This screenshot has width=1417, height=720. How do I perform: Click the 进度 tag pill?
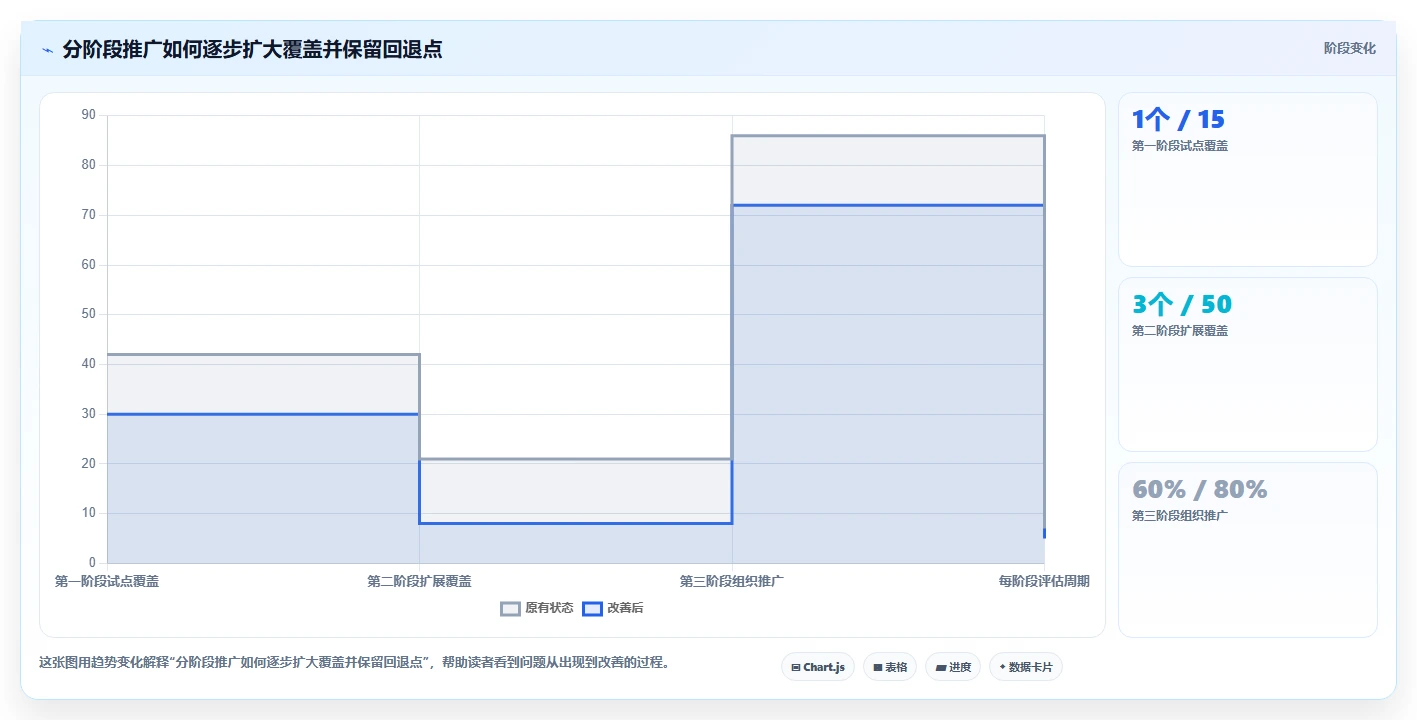(952, 667)
